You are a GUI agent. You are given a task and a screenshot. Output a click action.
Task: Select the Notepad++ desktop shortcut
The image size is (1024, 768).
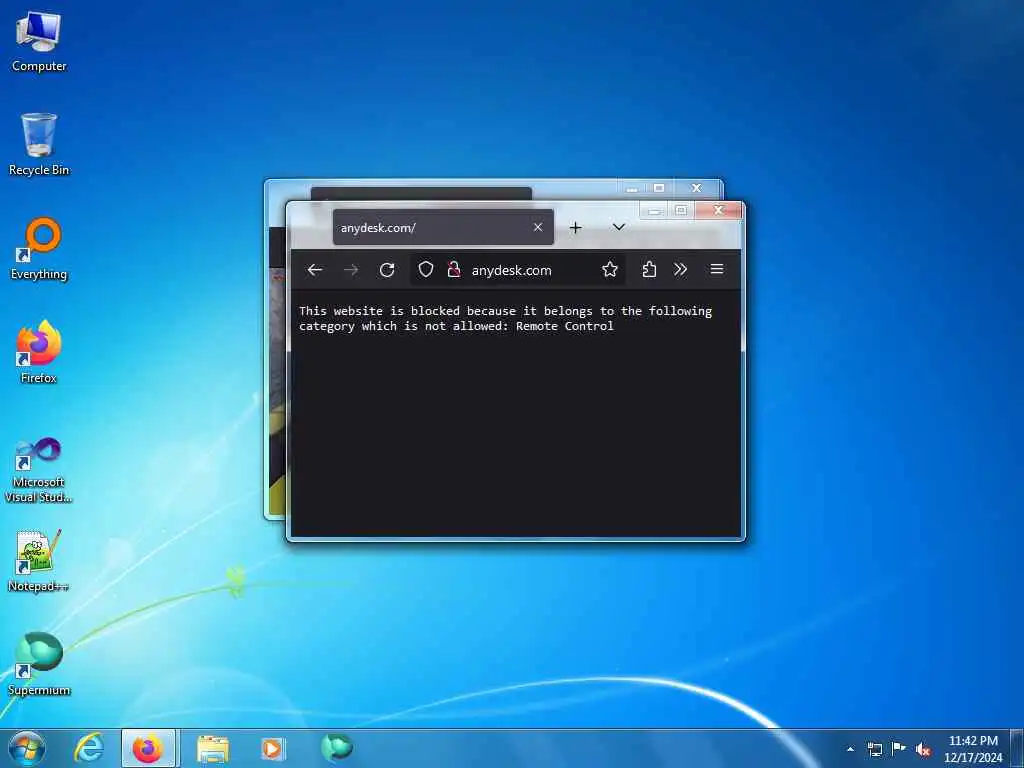pos(39,561)
